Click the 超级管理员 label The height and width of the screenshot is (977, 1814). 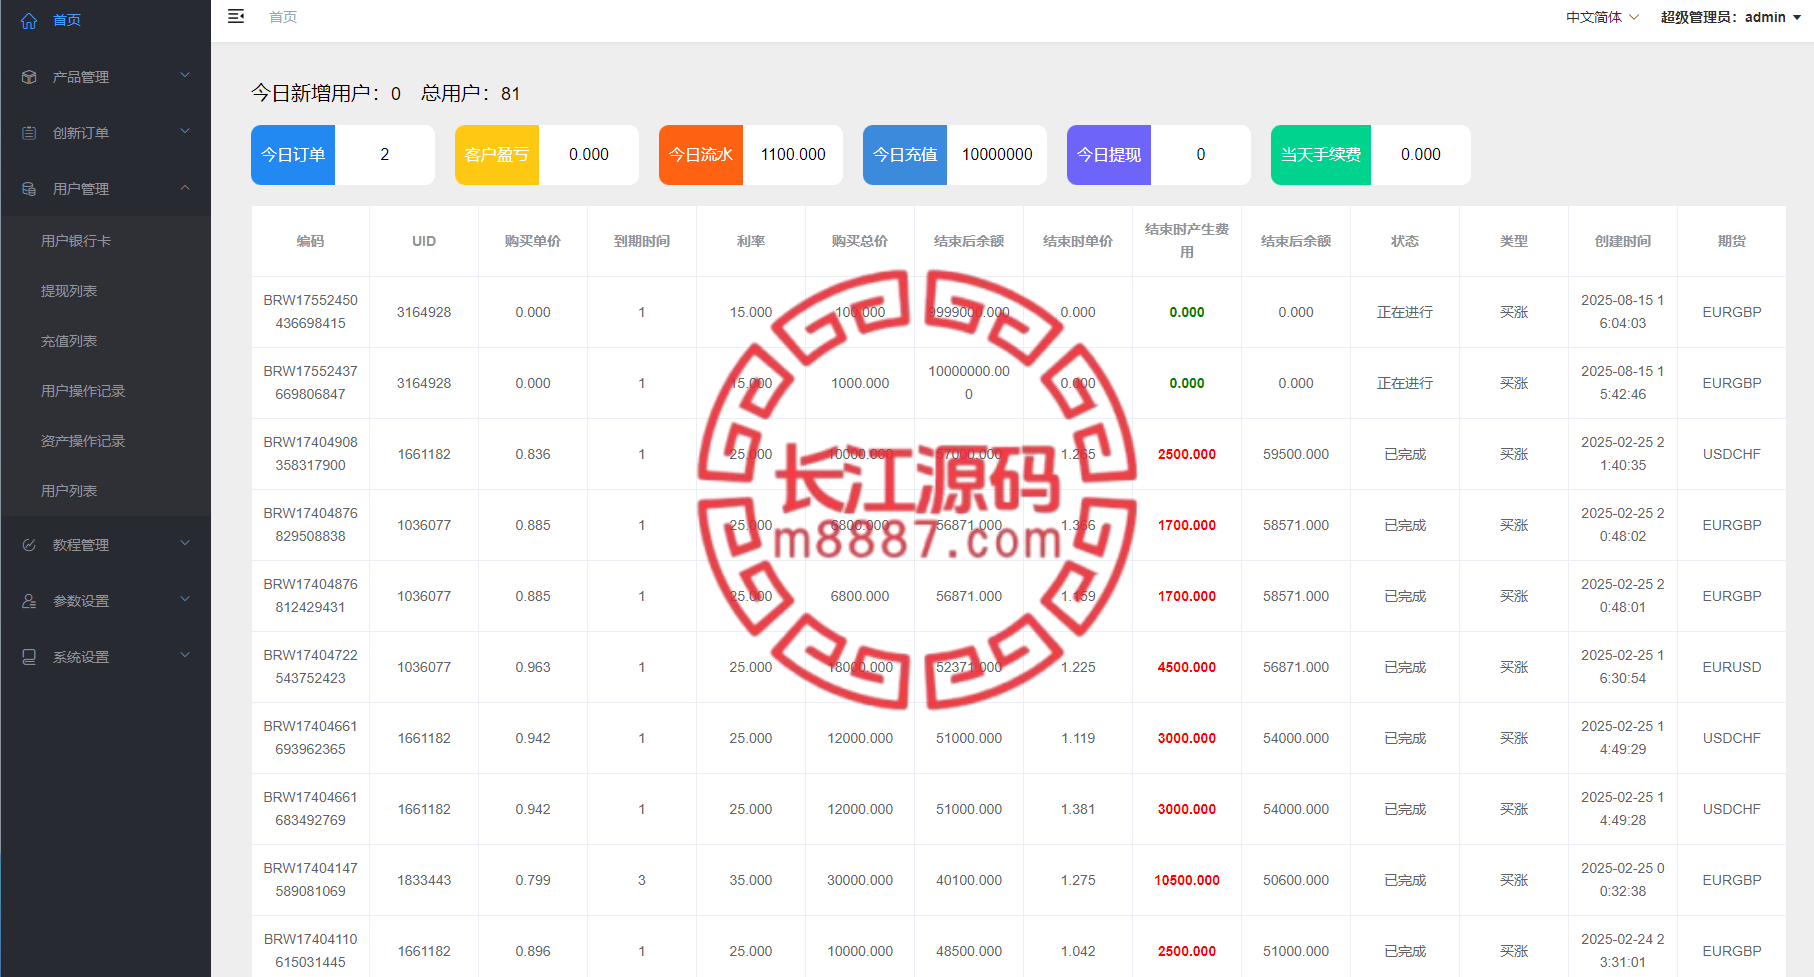[1697, 17]
